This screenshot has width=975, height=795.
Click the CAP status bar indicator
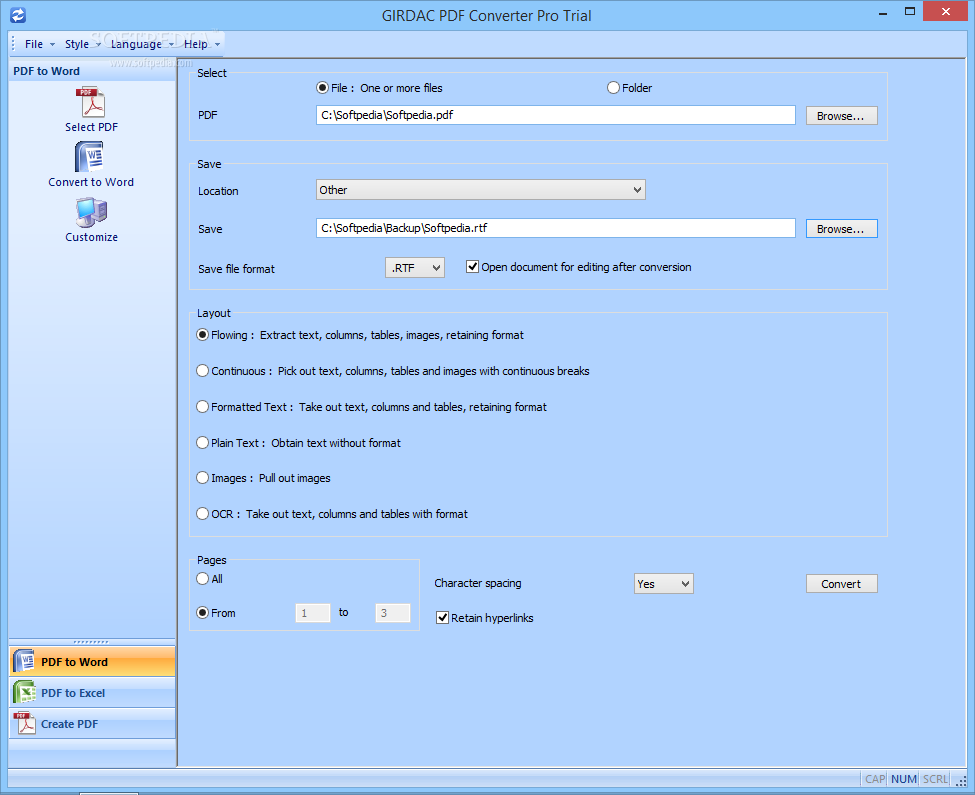(x=875, y=779)
